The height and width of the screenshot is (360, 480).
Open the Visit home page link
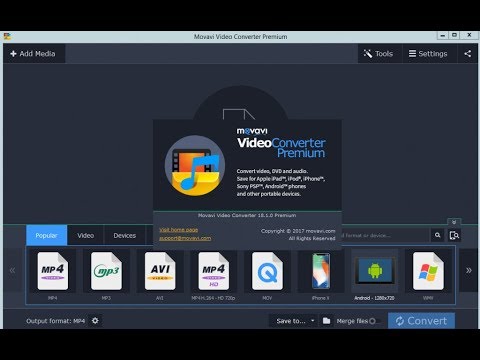pyautogui.click(x=179, y=230)
